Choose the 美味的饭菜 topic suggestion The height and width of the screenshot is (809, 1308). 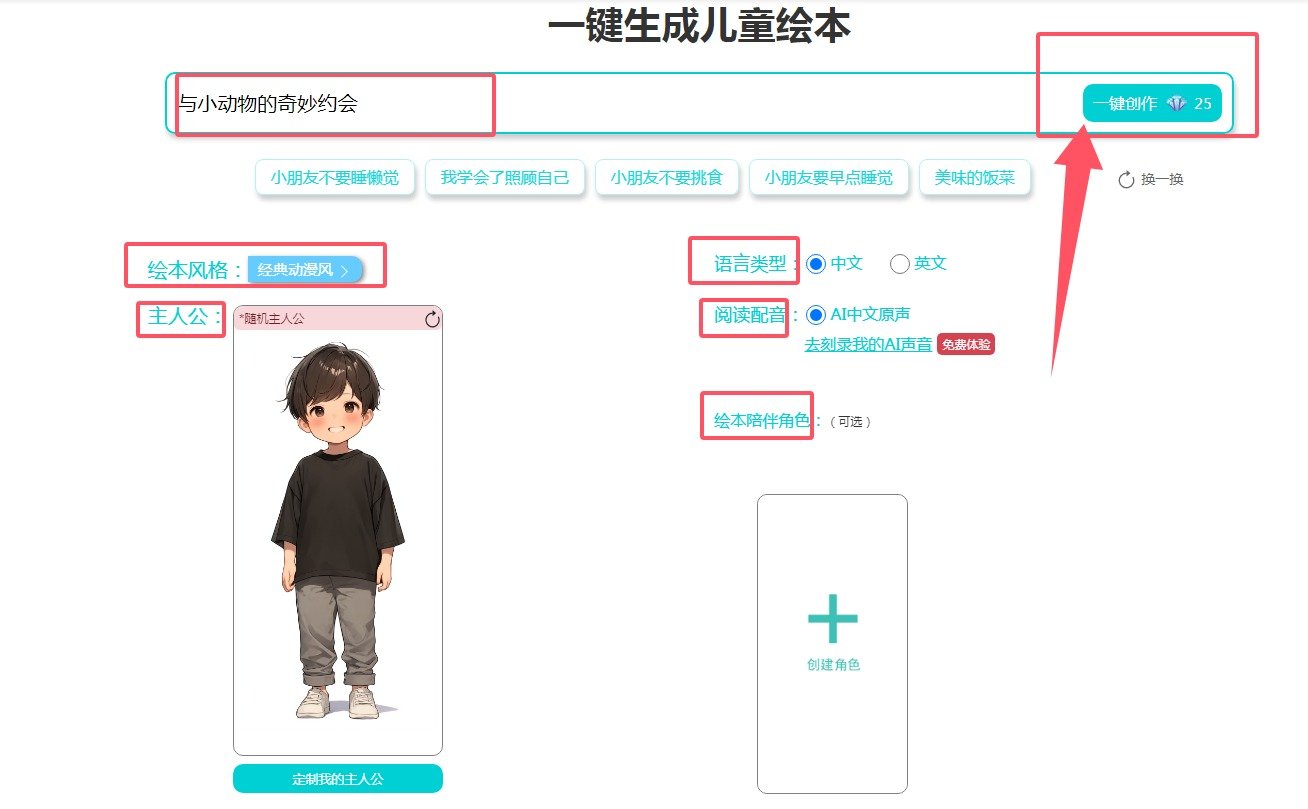(975, 178)
